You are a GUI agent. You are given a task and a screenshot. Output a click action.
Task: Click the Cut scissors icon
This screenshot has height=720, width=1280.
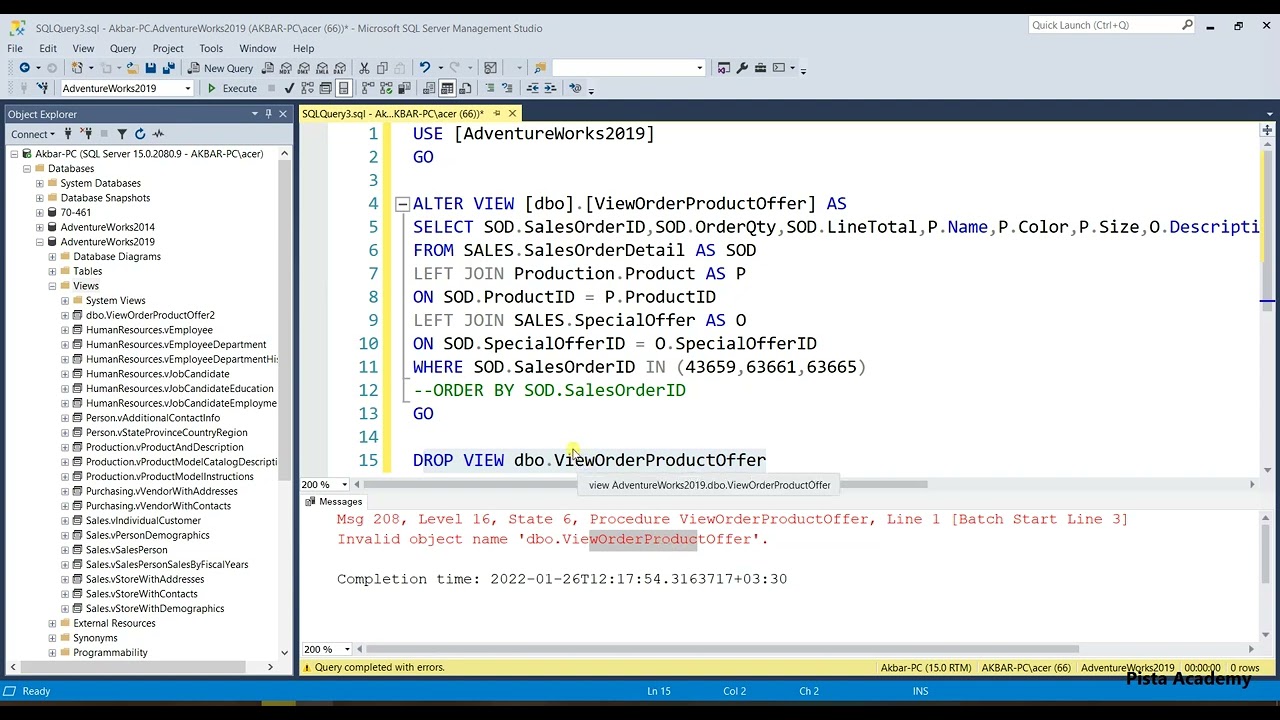point(365,68)
